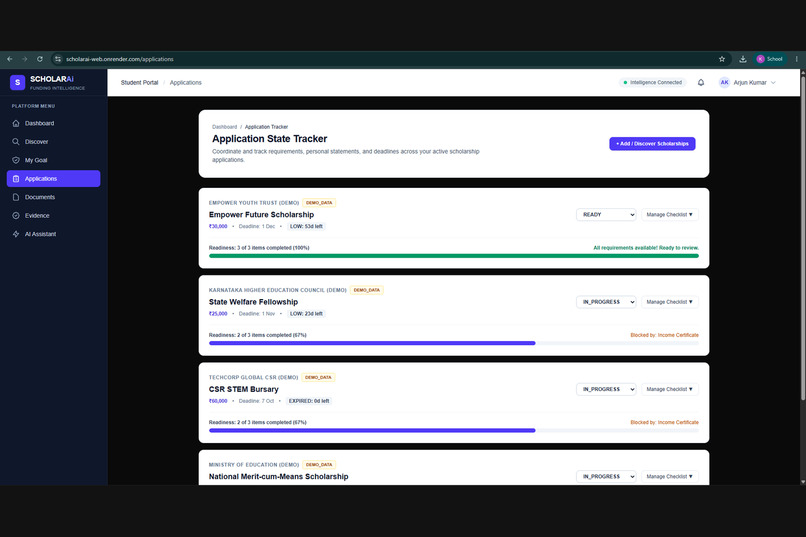Click the EXPIRED: 0d left badge
This screenshot has width=806, height=537.
(309, 401)
